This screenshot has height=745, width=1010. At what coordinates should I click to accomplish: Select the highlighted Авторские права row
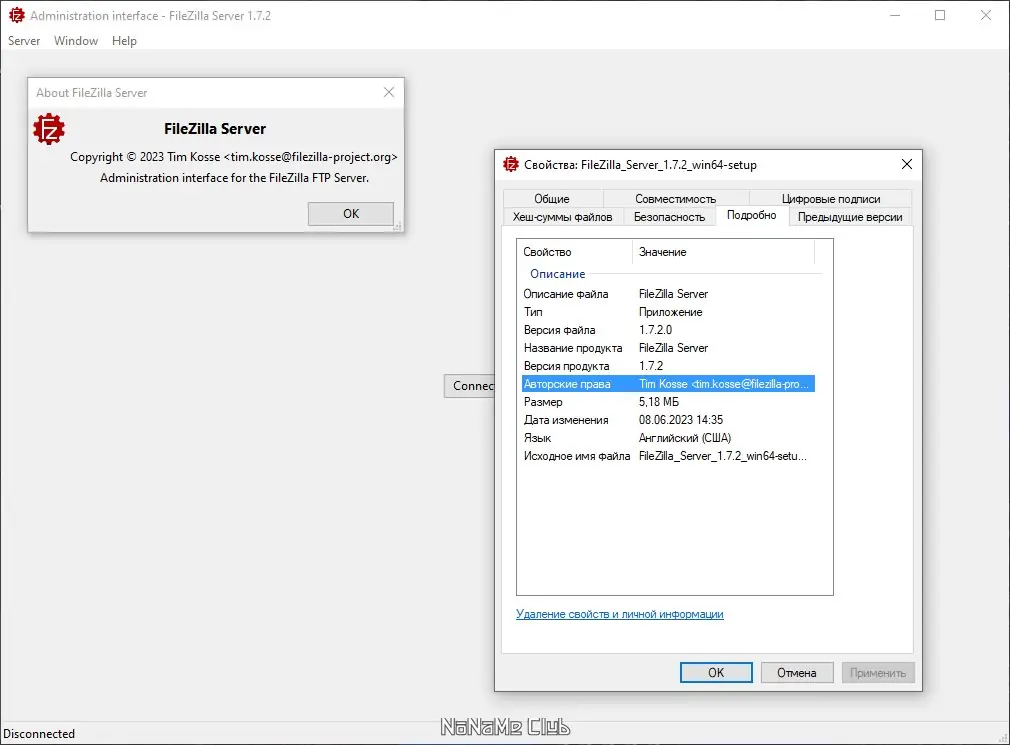pos(669,384)
